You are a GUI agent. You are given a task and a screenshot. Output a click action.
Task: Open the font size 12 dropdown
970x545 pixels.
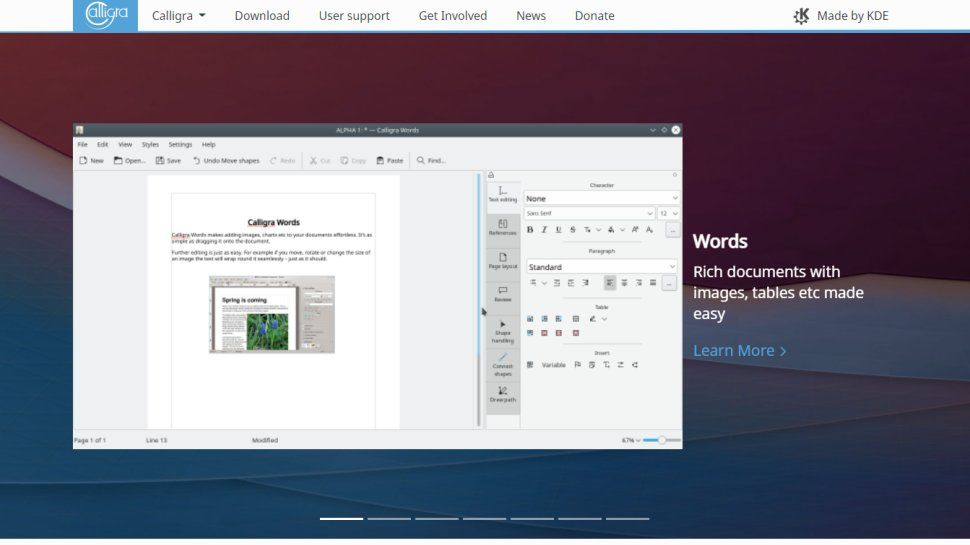point(668,213)
